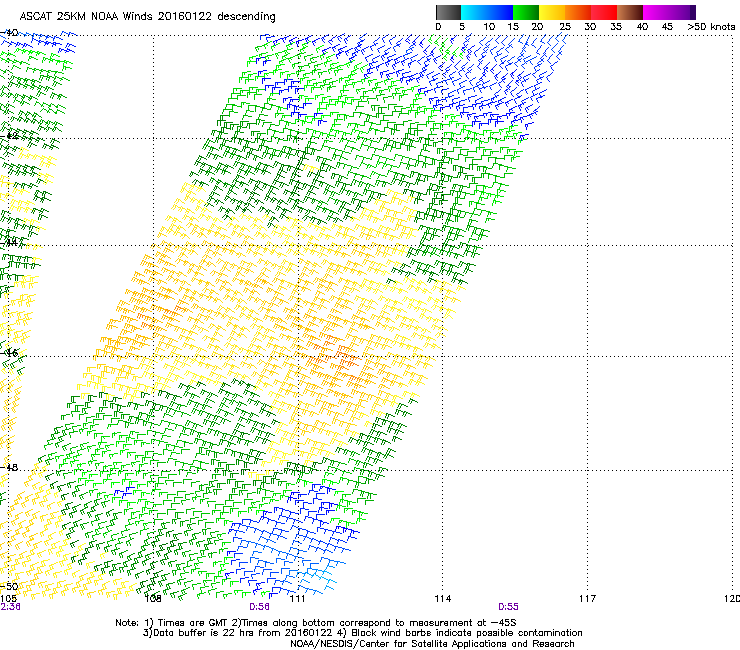The height and width of the screenshot is (650, 740).
Task: Select the brown 35-40 knots color bar segment
Action: (x=630, y=12)
